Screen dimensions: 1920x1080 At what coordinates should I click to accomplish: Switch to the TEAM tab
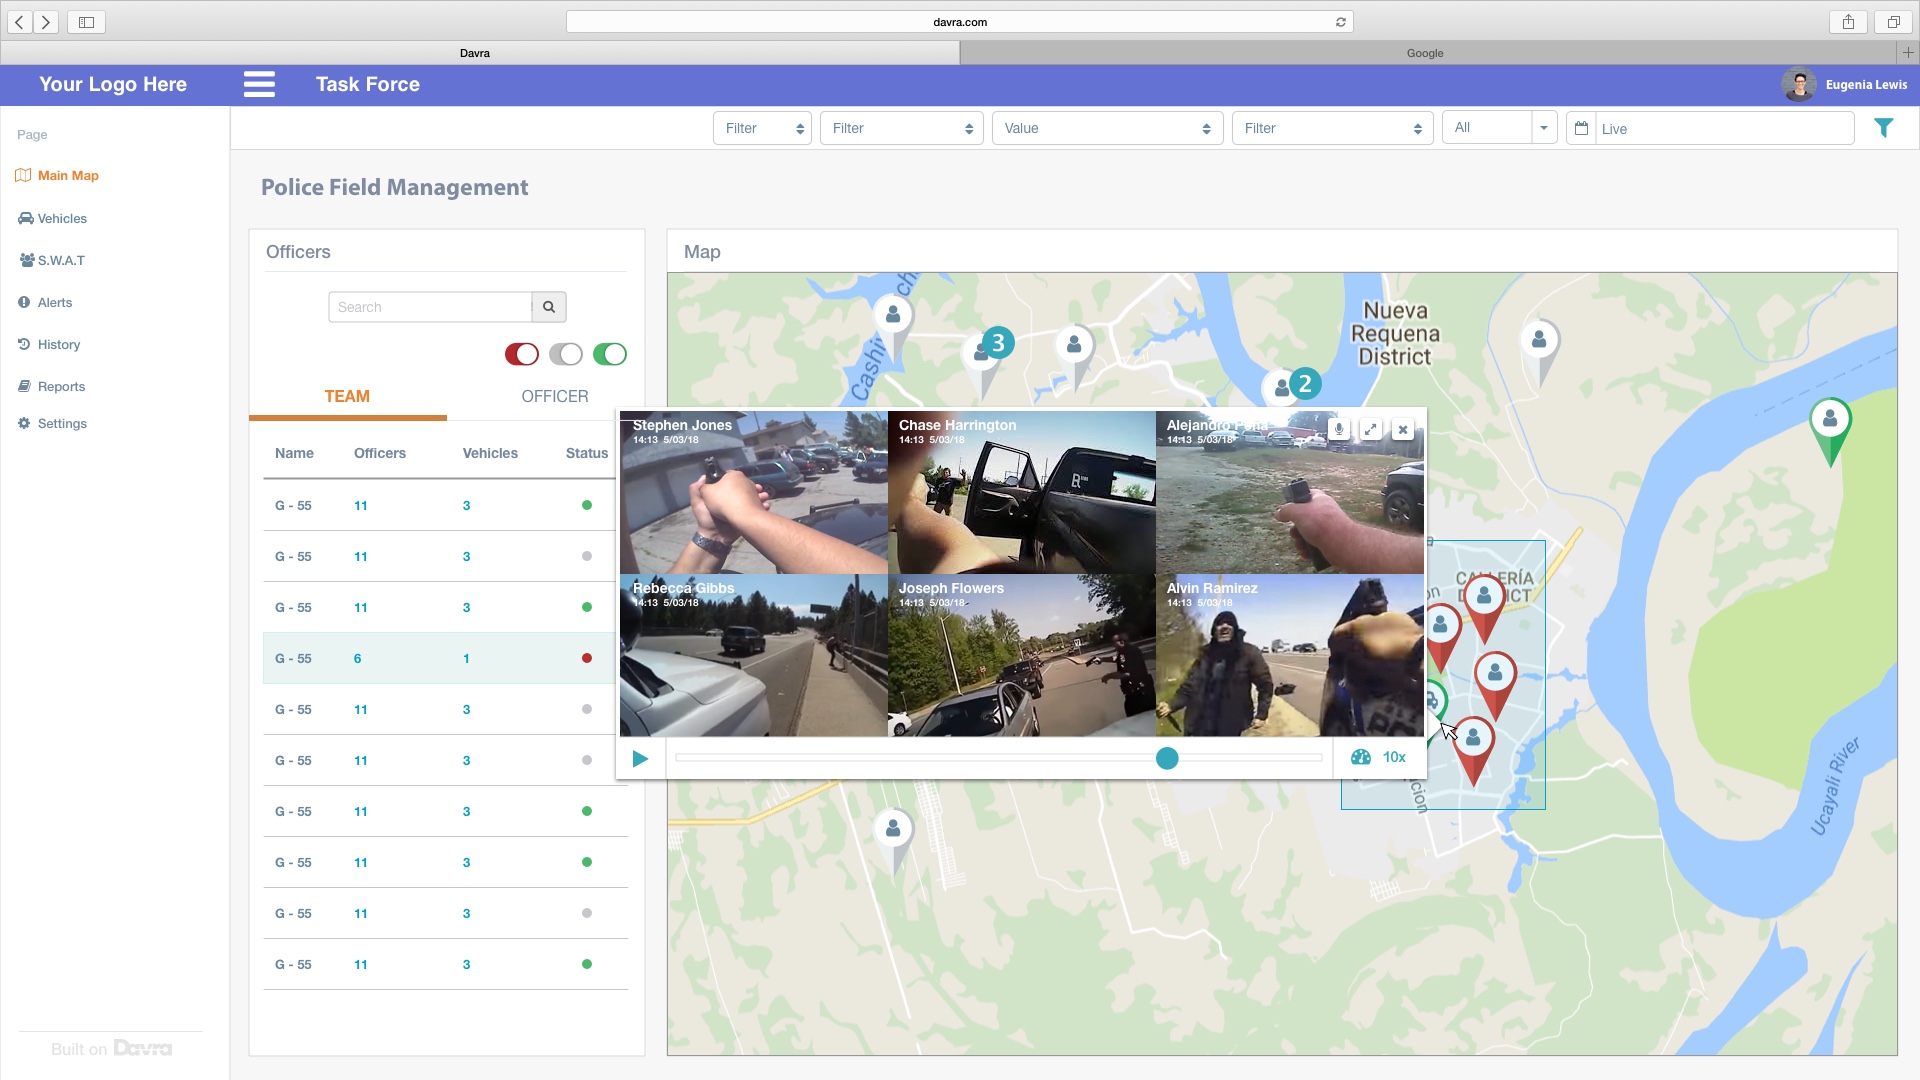point(347,396)
